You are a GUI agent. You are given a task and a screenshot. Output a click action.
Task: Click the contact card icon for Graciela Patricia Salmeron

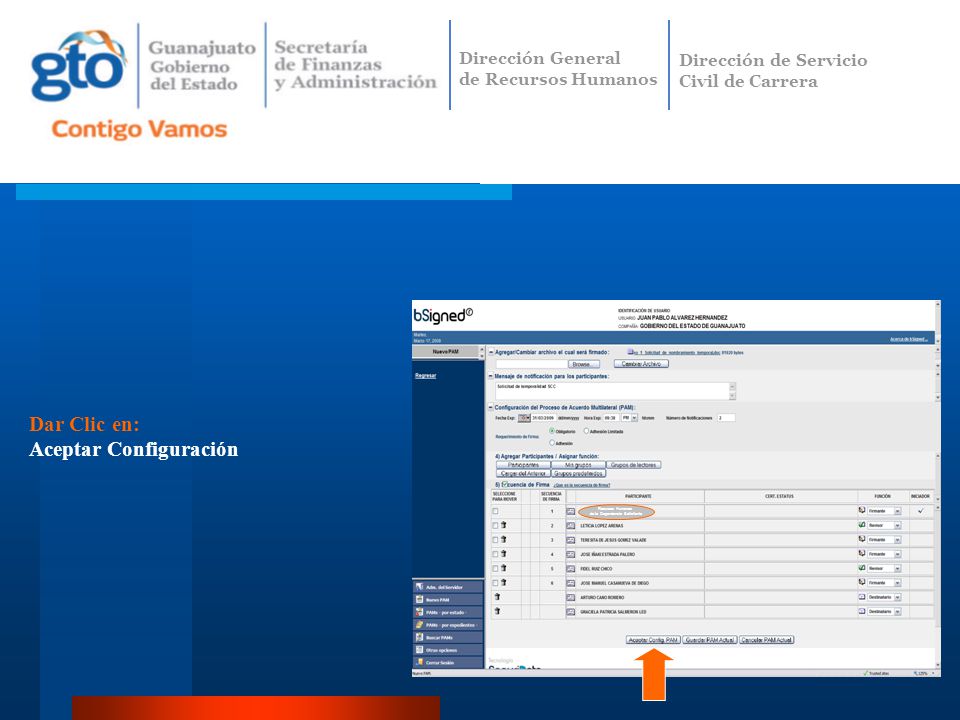[x=571, y=612]
